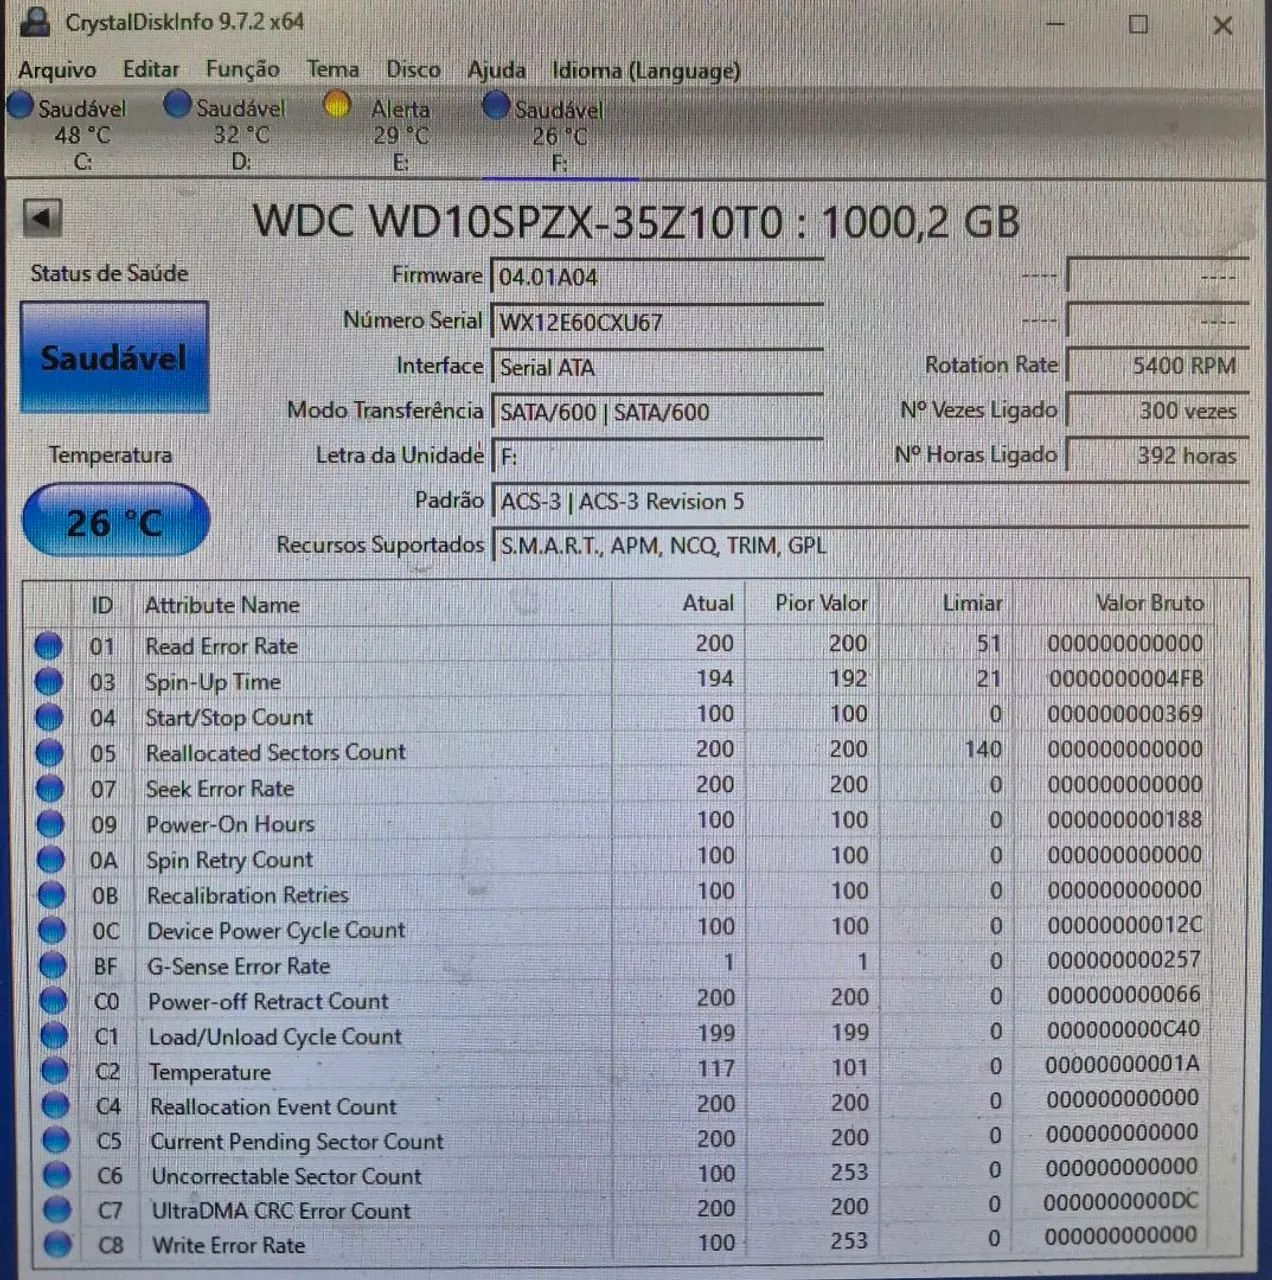Image resolution: width=1272 pixels, height=1280 pixels.
Task: Click the Firmware field 04.01A04
Action: pyautogui.click(x=657, y=277)
